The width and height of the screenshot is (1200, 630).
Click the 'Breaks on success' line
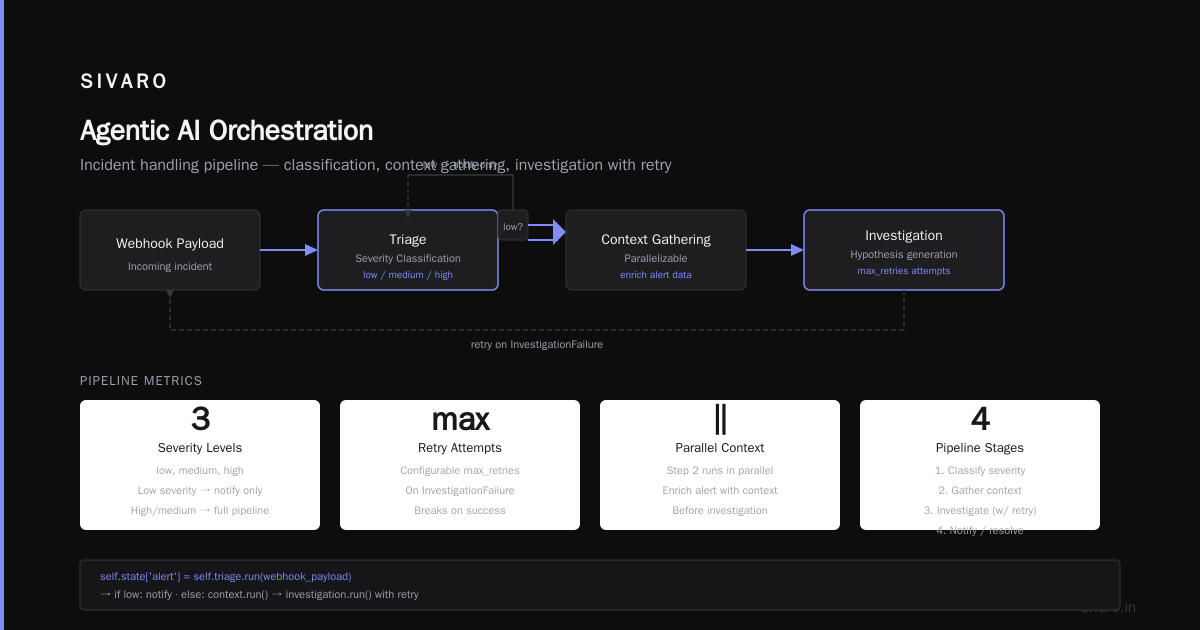pyautogui.click(x=460, y=510)
